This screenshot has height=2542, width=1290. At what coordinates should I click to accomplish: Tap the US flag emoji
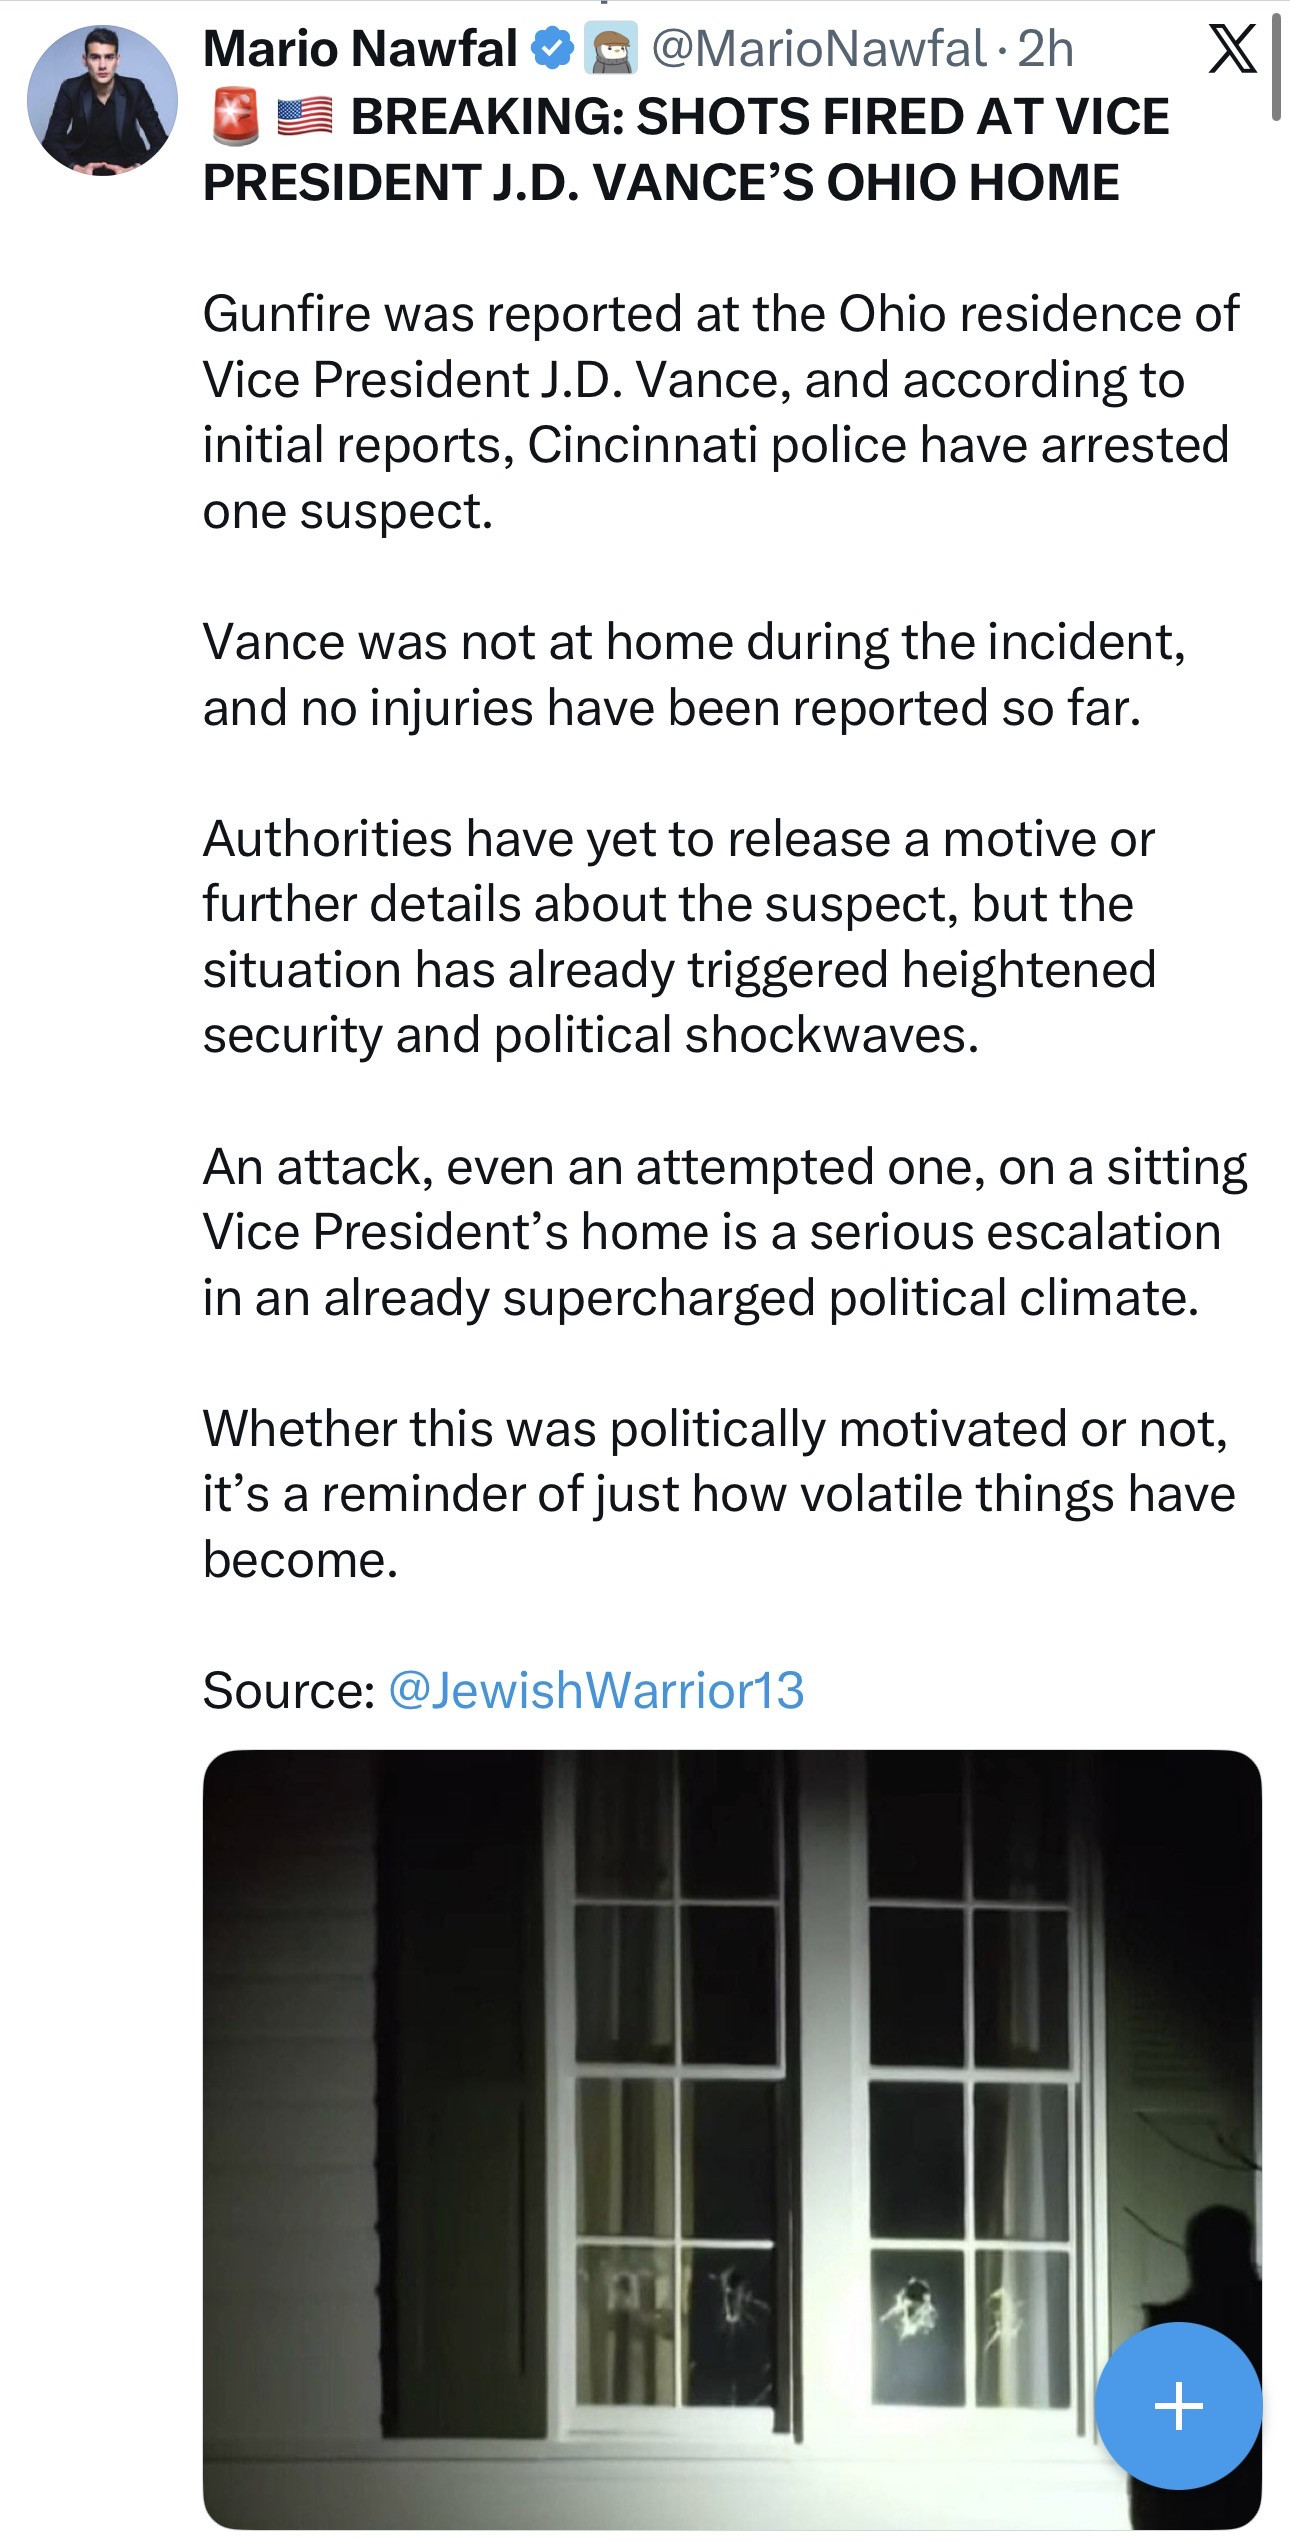(x=304, y=117)
